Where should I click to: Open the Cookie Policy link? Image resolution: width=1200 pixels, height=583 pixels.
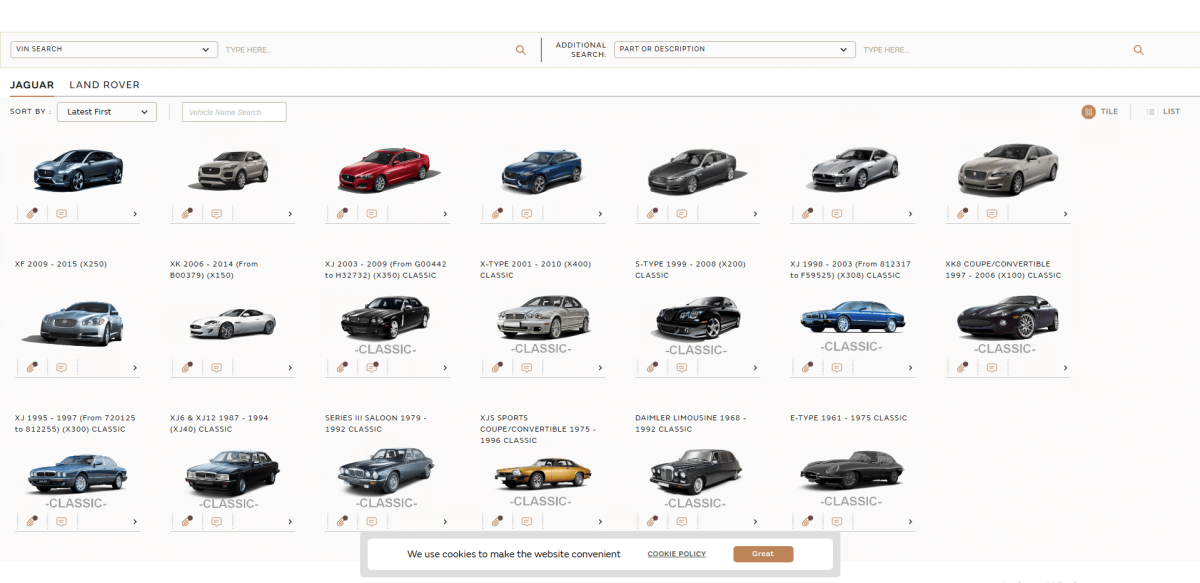coord(676,554)
